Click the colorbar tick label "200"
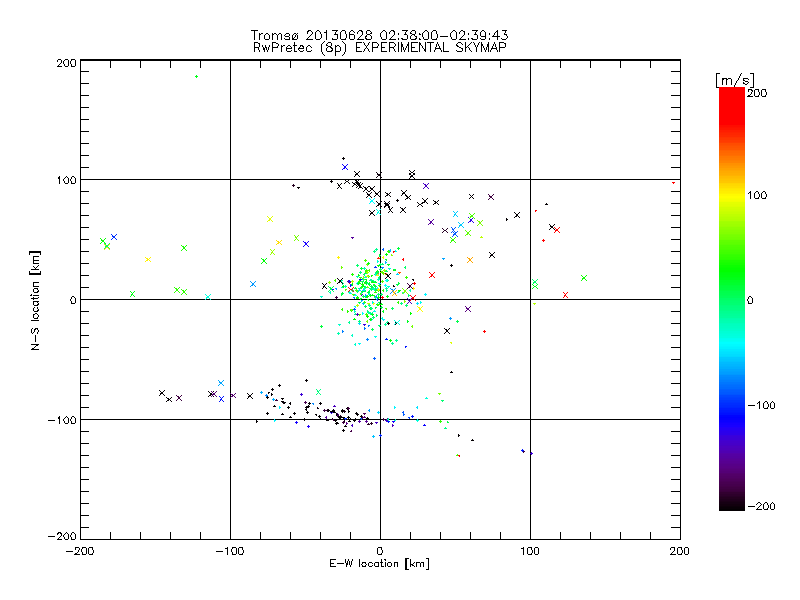800x600 pixels. coord(757,93)
